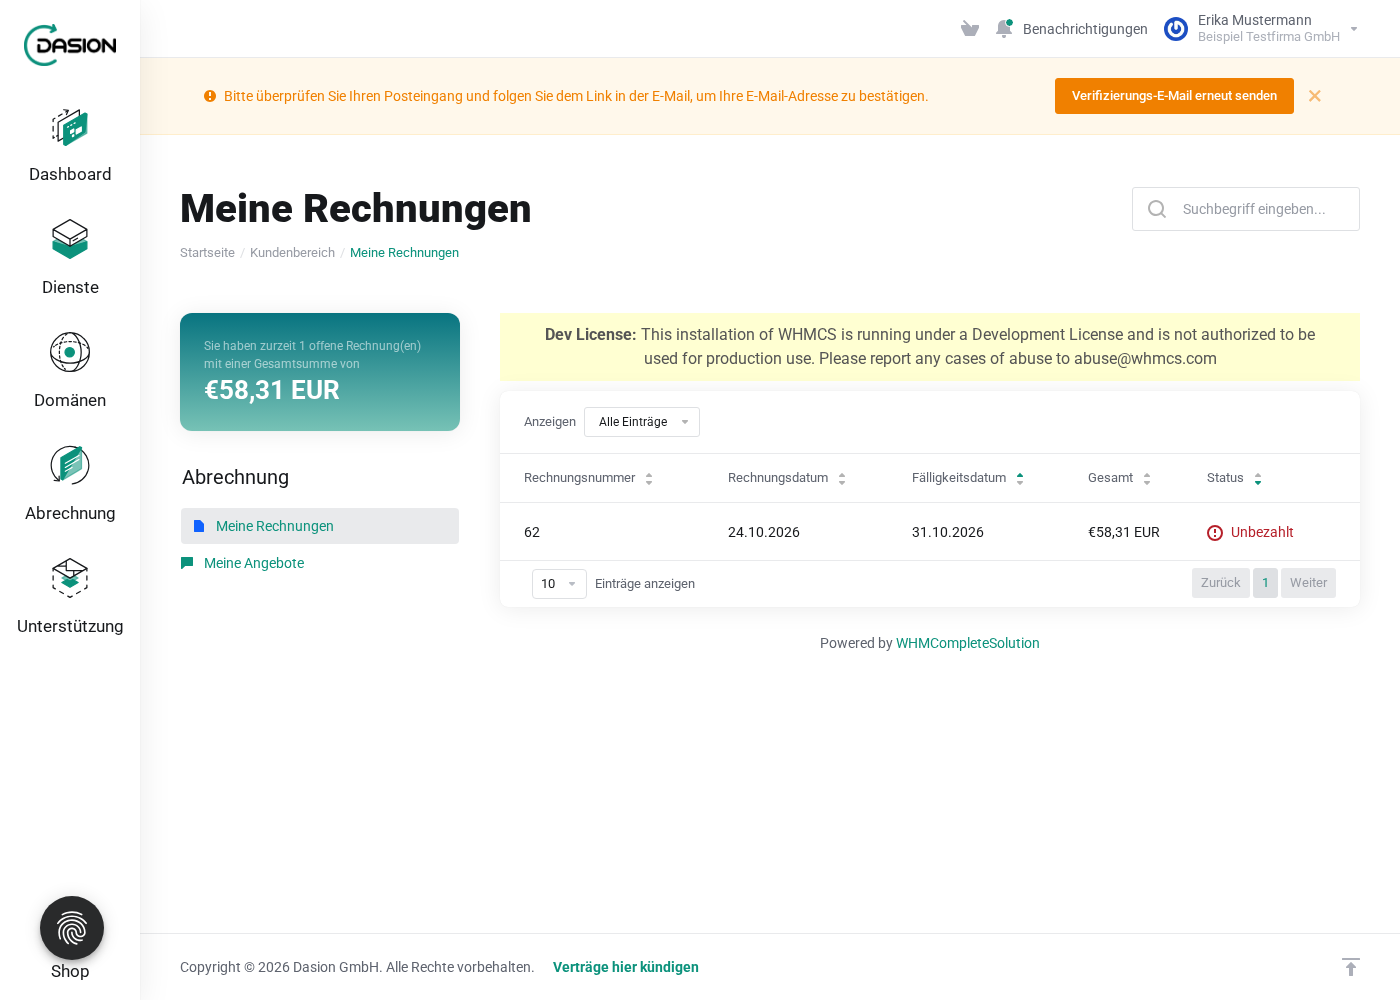Click the Dasion logo
Screen dimensions: 1400x1000
point(70,45)
